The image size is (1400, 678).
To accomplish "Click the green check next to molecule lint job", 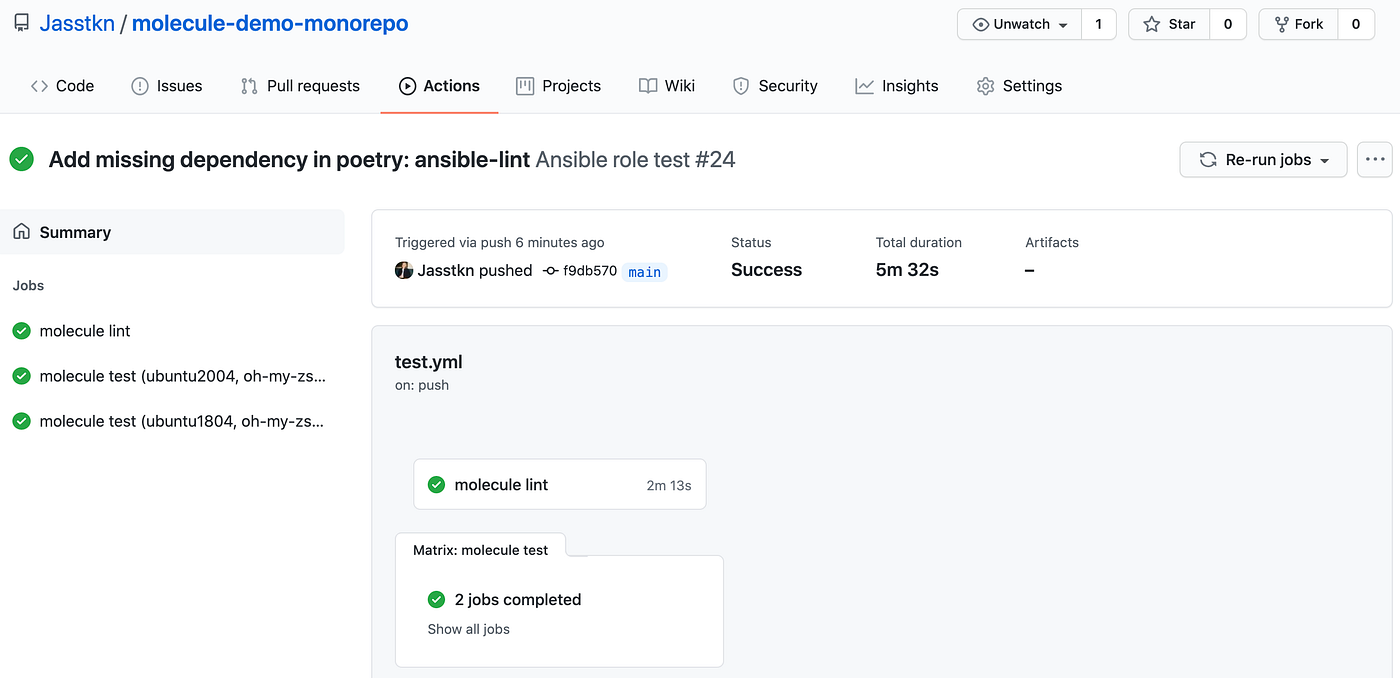I will (x=21, y=330).
